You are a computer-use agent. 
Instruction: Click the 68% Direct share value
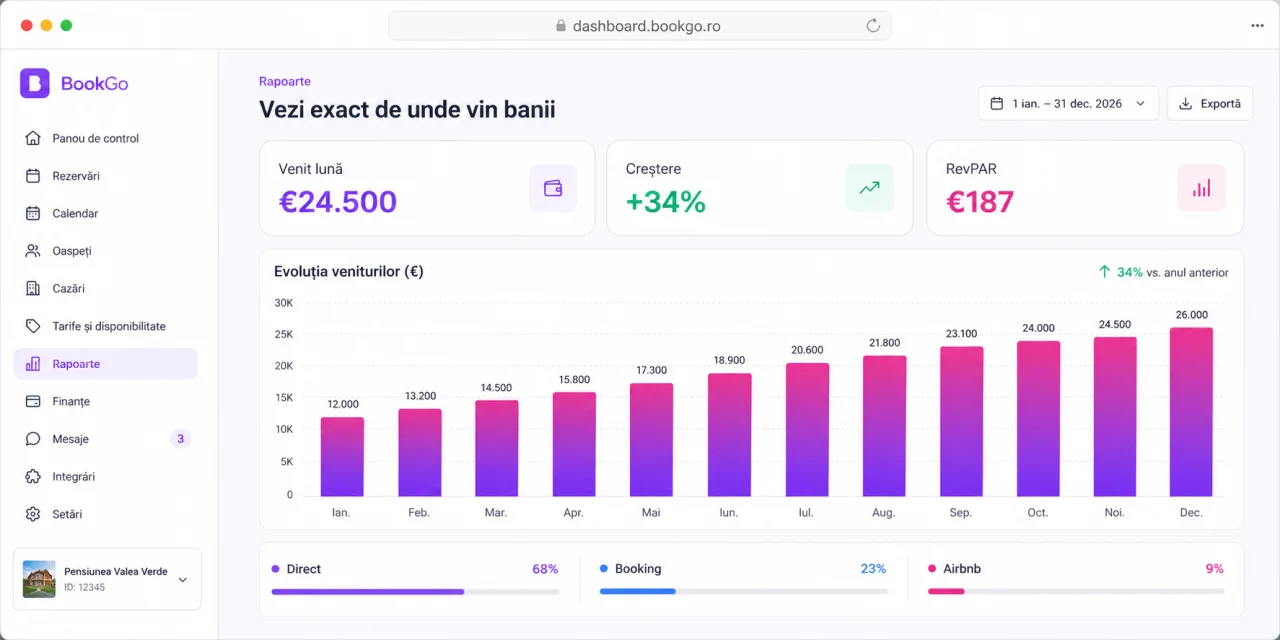tap(545, 569)
